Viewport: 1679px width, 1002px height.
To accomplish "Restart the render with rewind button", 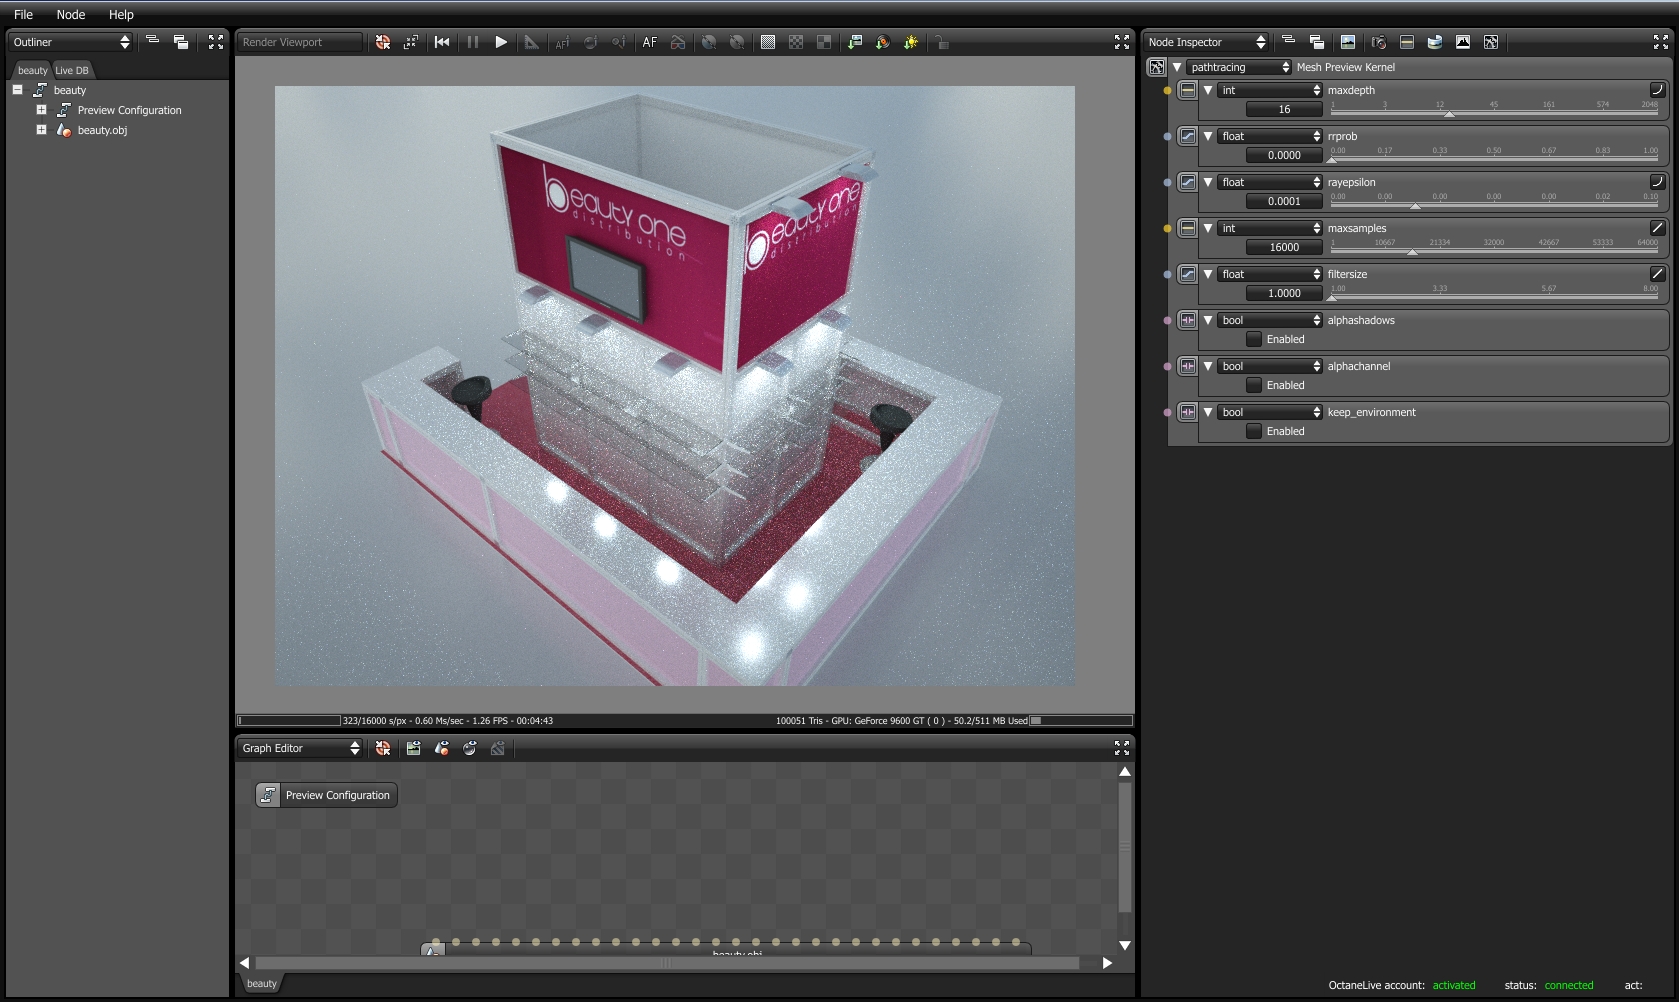I will tap(442, 42).
